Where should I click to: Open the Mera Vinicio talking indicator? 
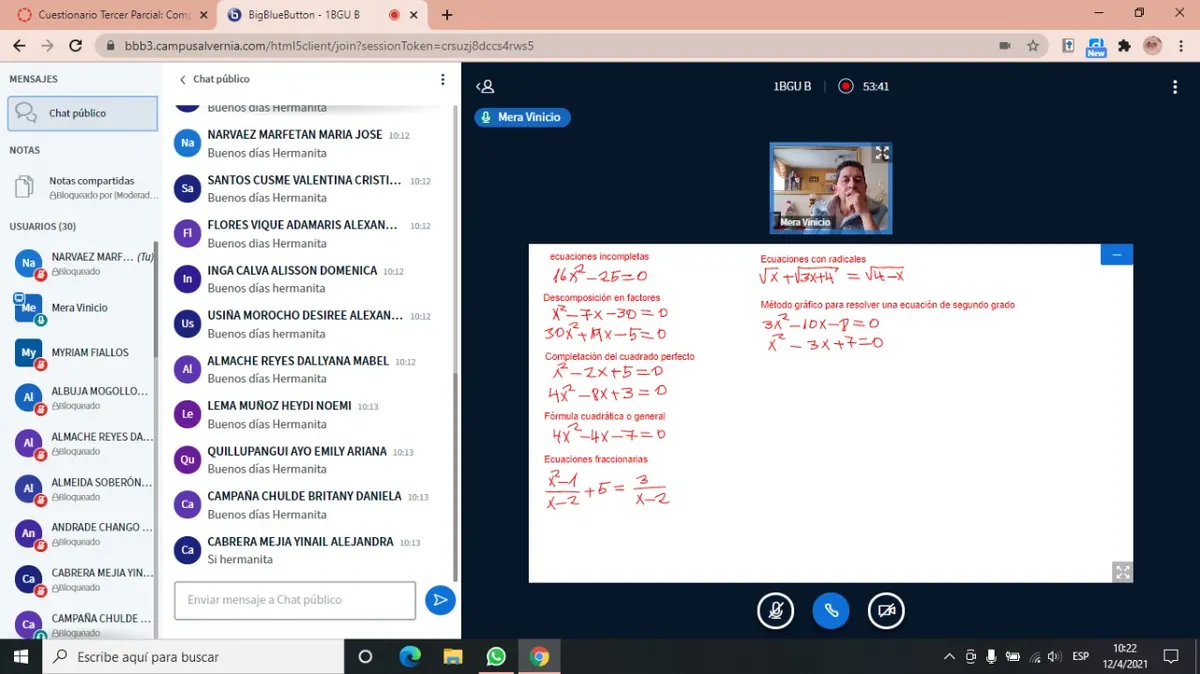tap(522, 117)
